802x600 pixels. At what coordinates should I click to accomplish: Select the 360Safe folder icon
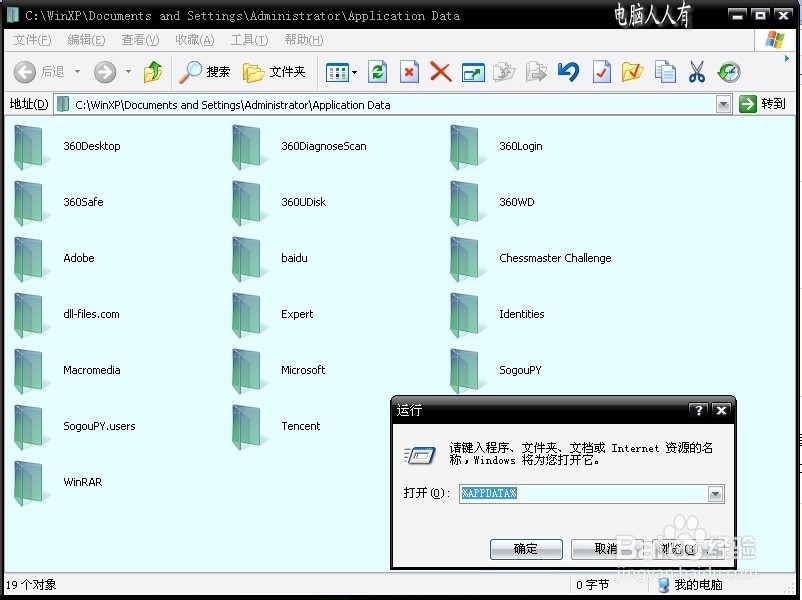pyautogui.click(x=30, y=203)
